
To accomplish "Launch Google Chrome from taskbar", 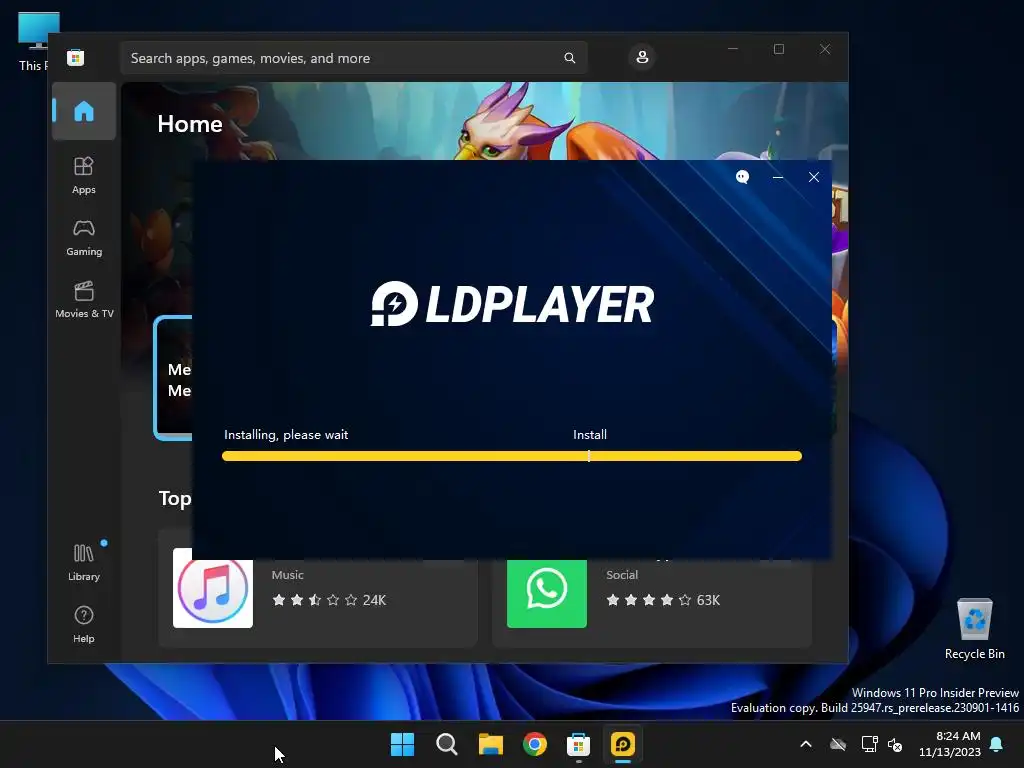I will coord(535,744).
